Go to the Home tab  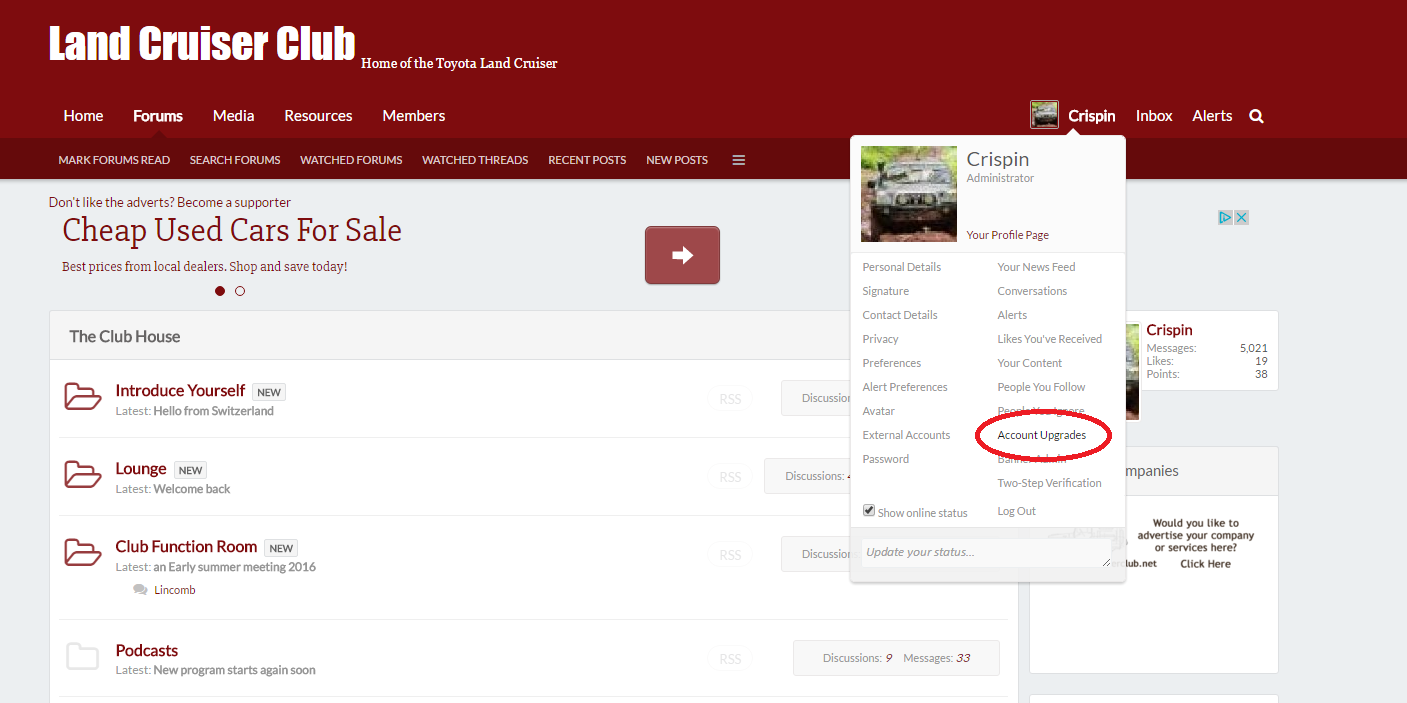[x=83, y=116]
